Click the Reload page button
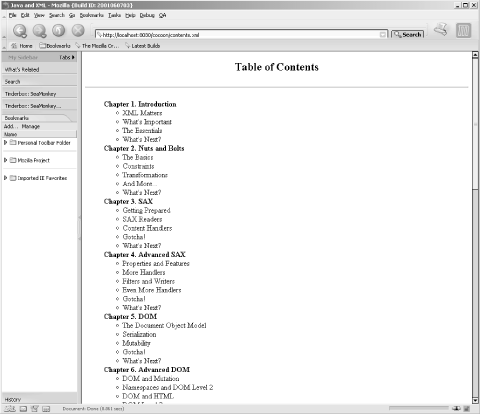The image size is (481, 414). [59, 30]
